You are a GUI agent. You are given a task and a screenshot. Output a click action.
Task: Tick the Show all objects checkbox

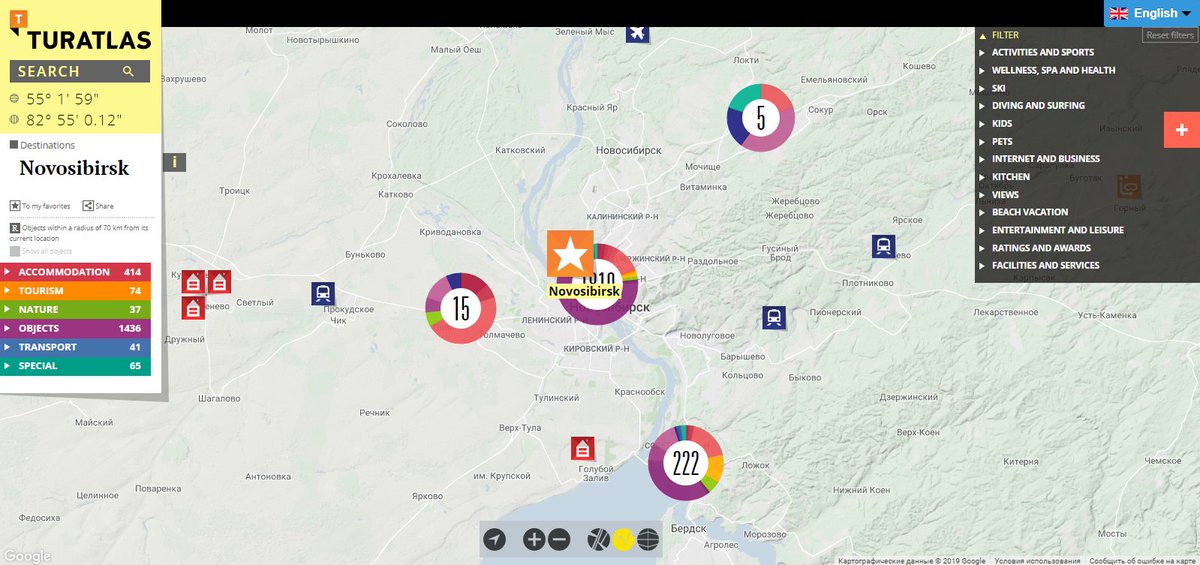[14, 251]
